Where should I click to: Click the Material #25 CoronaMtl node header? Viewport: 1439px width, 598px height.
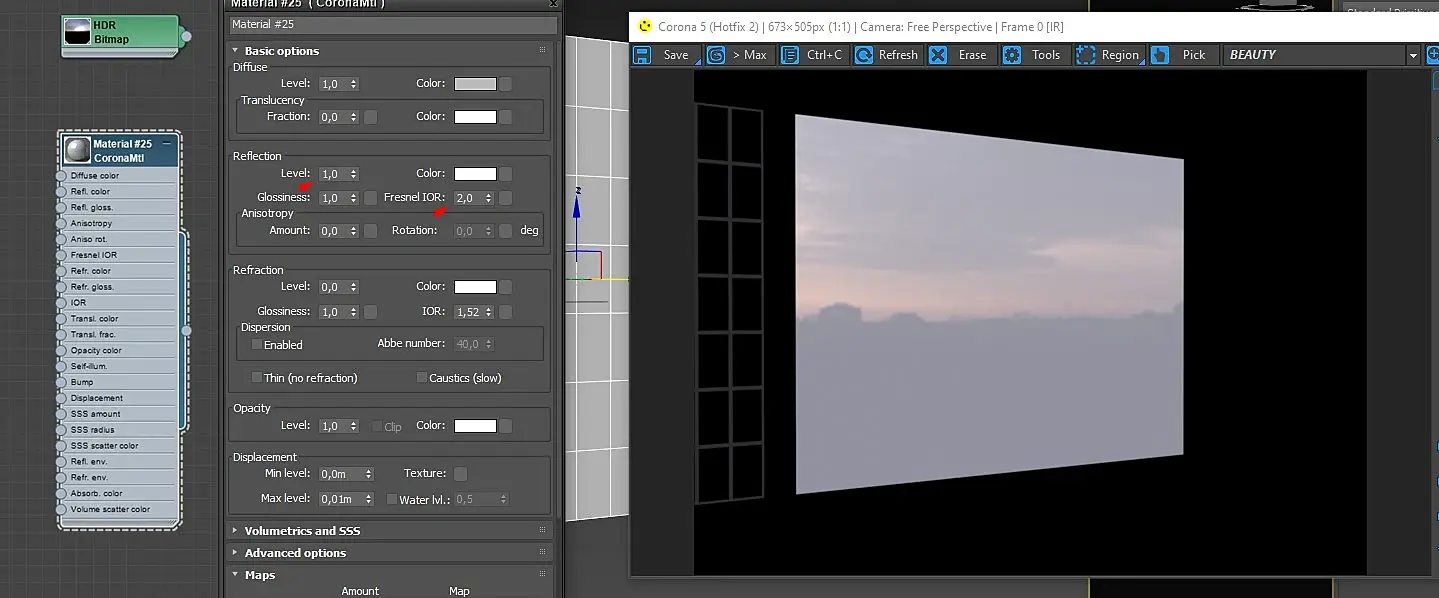click(x=120, y=151)
